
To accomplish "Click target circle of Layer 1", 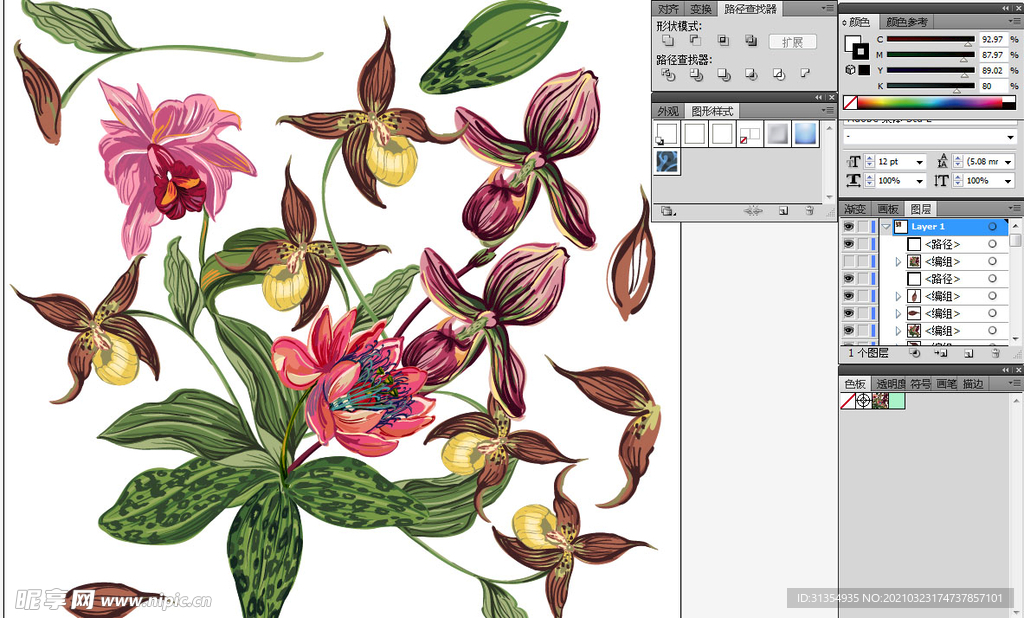I will (x=992, y=227).
